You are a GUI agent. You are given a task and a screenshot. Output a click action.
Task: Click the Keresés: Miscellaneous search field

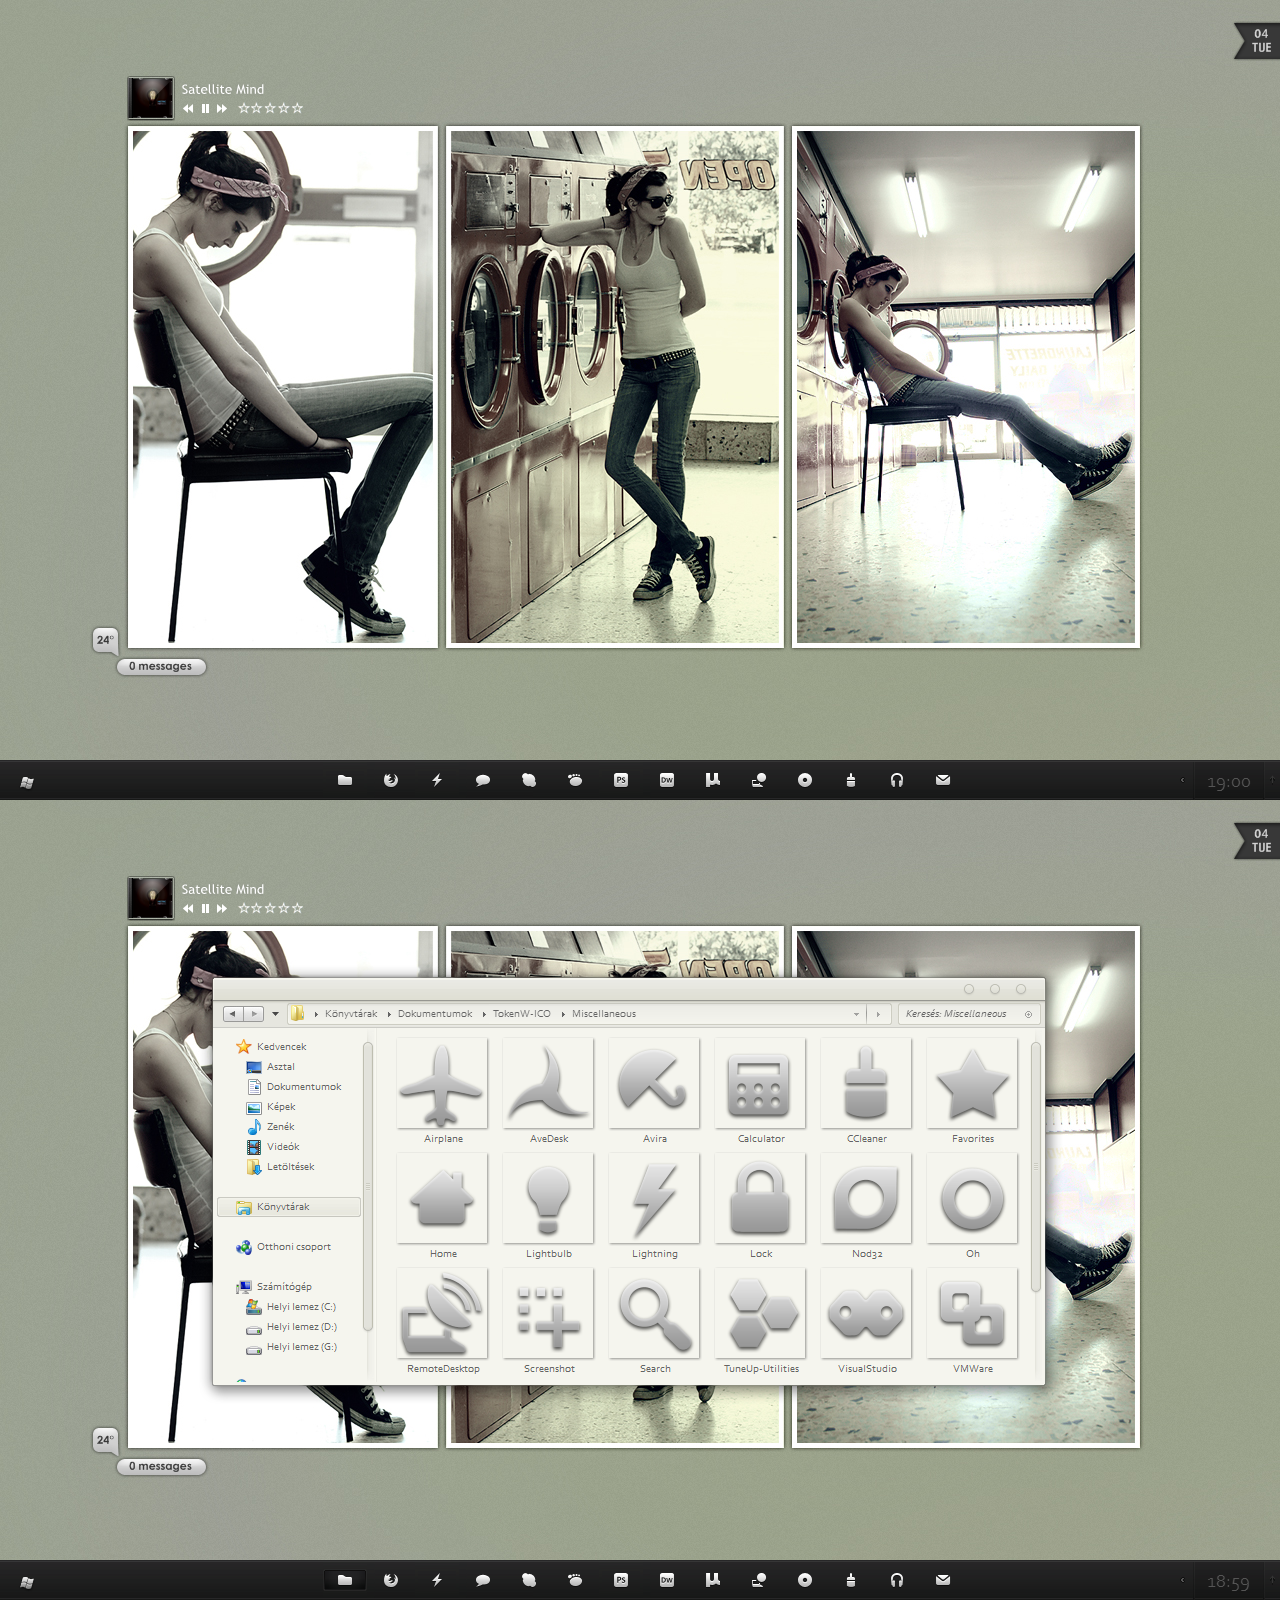pyautogui.click(x=968, y=1014)
